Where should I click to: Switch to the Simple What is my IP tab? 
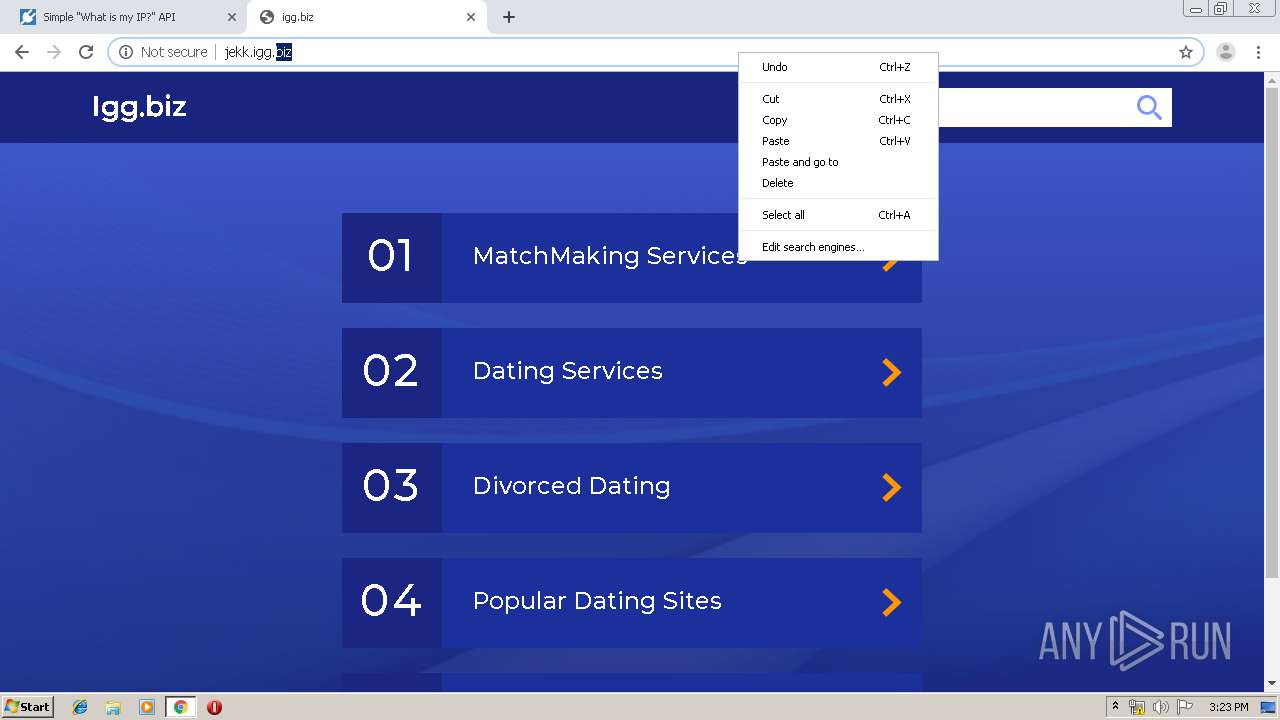[123, 17]
